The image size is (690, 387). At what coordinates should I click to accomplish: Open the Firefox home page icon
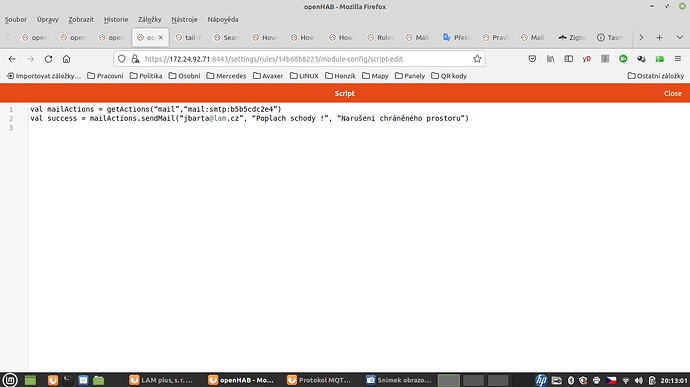(x=66, y=59)
